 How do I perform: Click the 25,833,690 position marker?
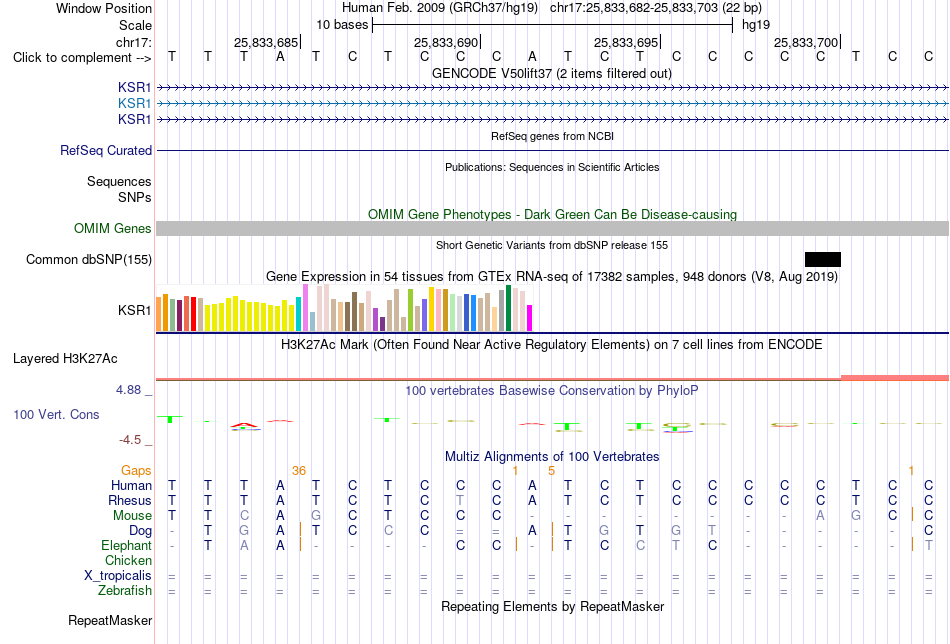pyautogui.click(x=447, y=42)
